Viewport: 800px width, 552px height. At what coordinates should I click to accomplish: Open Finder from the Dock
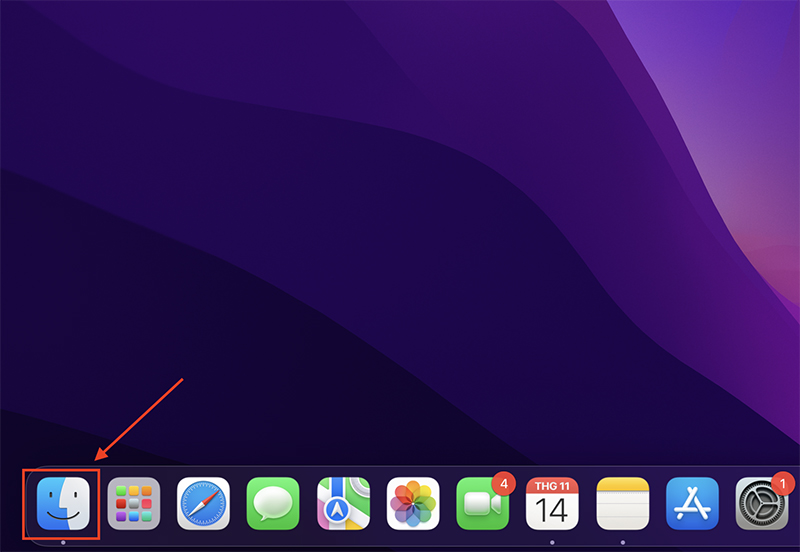[x=63, y=504]
